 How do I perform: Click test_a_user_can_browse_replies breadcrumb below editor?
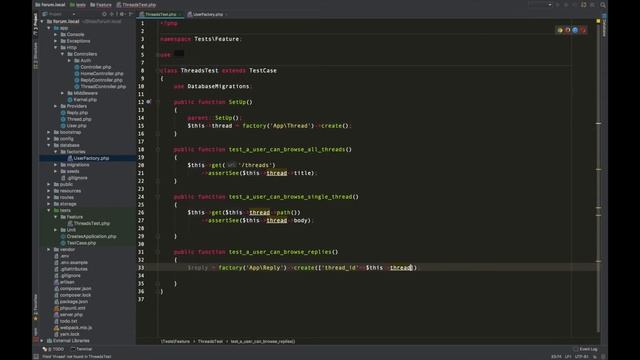262,341
